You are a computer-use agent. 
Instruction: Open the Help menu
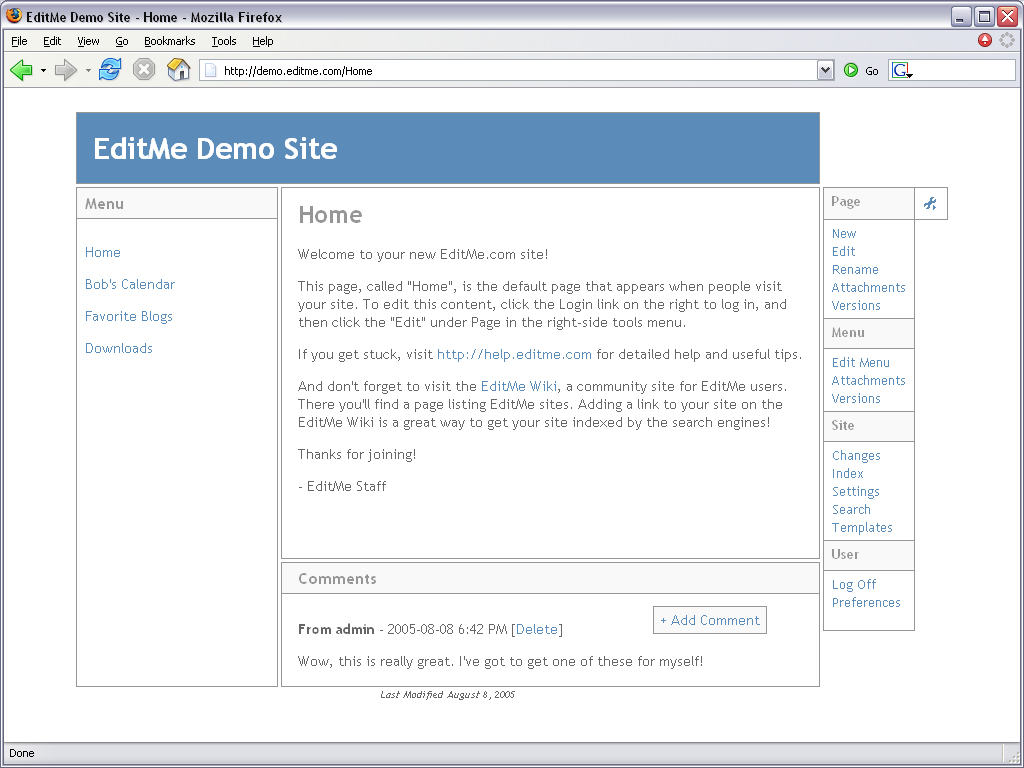(x=263, y=41)
